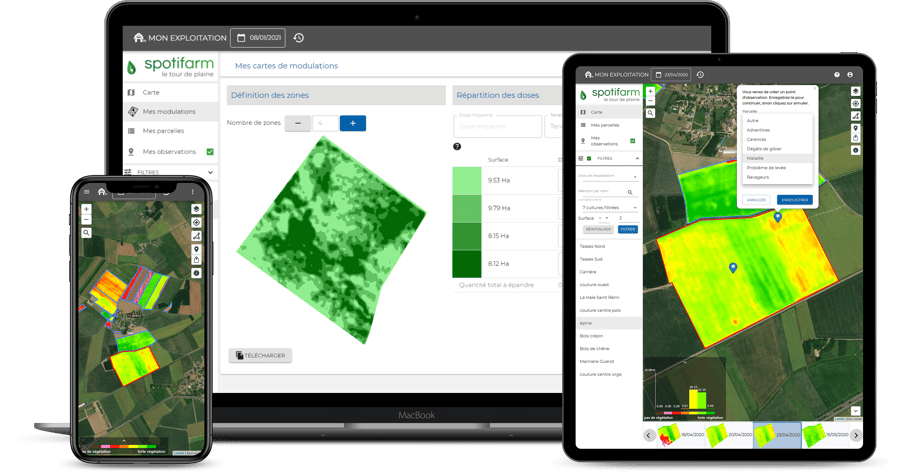900x472 pixels.
Task: Select the 9.79 Ha zone color swatch
Action: pos(467,208)
